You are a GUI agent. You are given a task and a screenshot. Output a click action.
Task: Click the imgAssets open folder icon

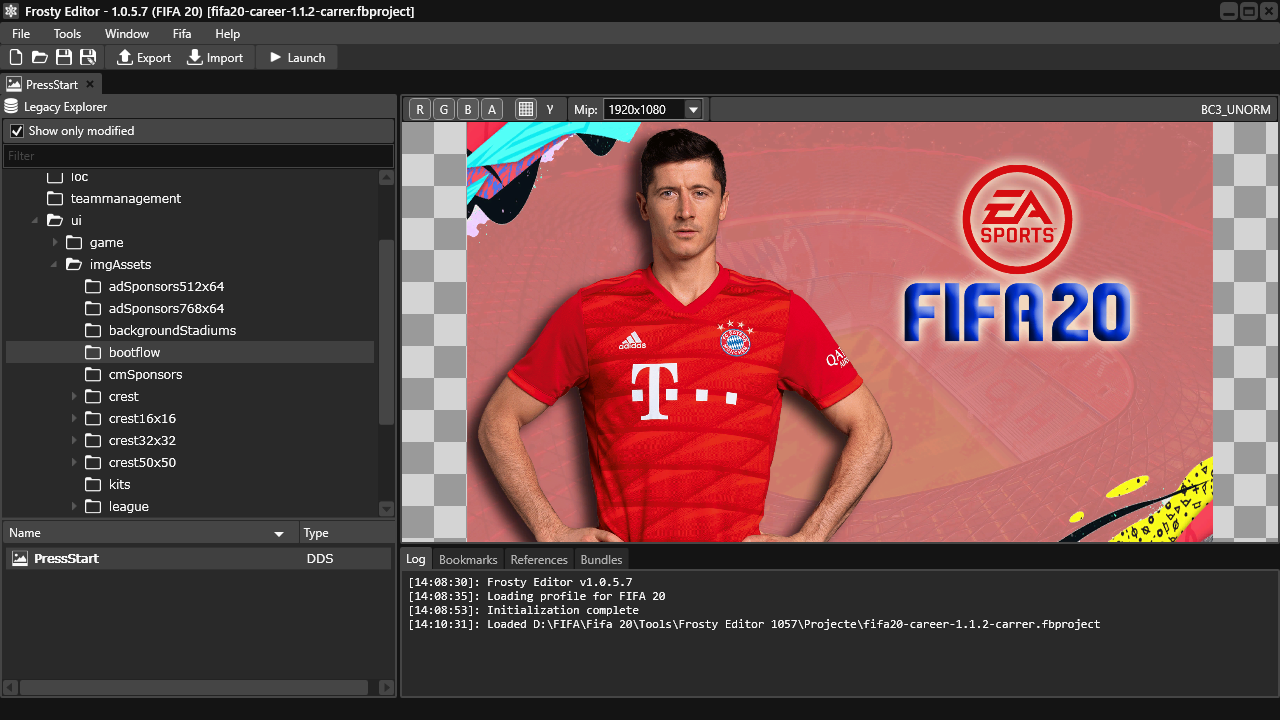pyautogui.click(x=74, y=264)
